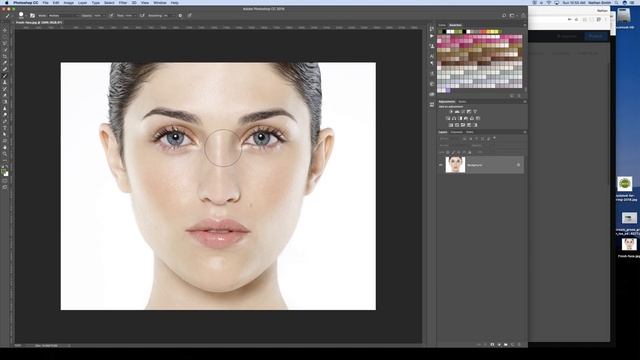
Task: Select the Zoom tool
Action: [x=5, y=154]
